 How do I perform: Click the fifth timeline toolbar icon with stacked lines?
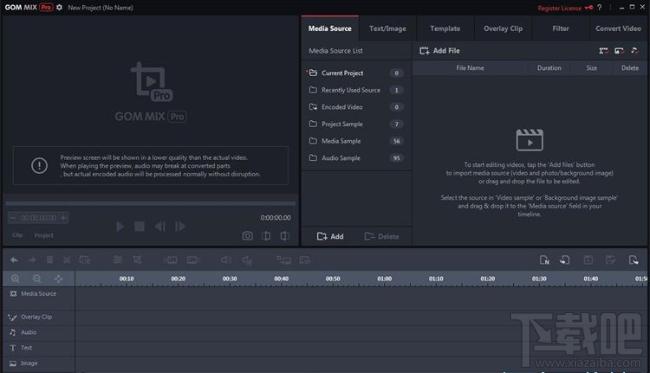point(118,260)
